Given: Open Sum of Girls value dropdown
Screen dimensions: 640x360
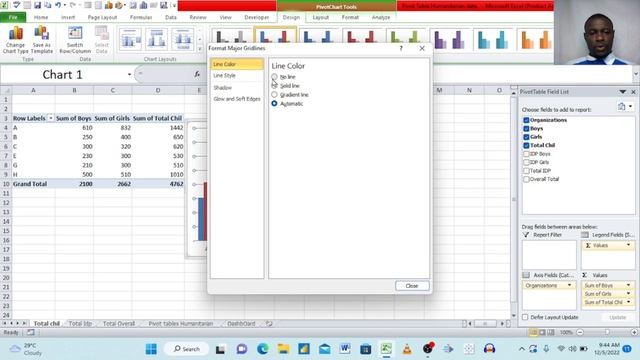Looking at the screenshot, I should coord(628,293).
